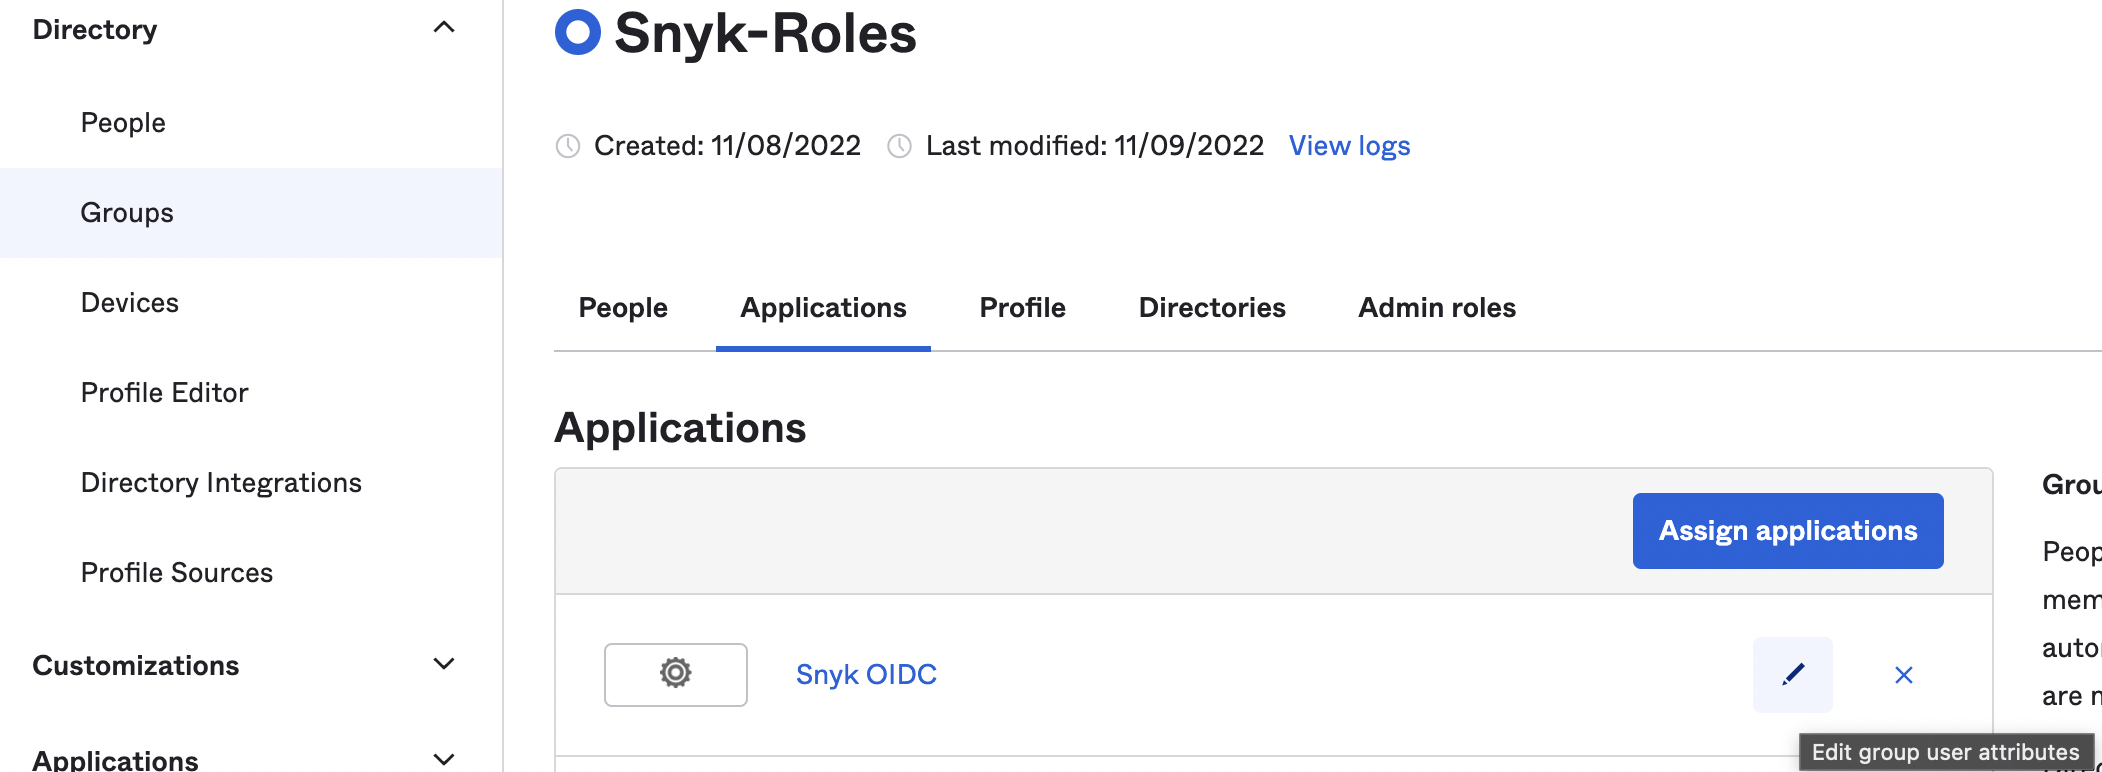Remove Snyk OIDC using the X icon
The image size is (2102, 772).
click(1903, 675)
